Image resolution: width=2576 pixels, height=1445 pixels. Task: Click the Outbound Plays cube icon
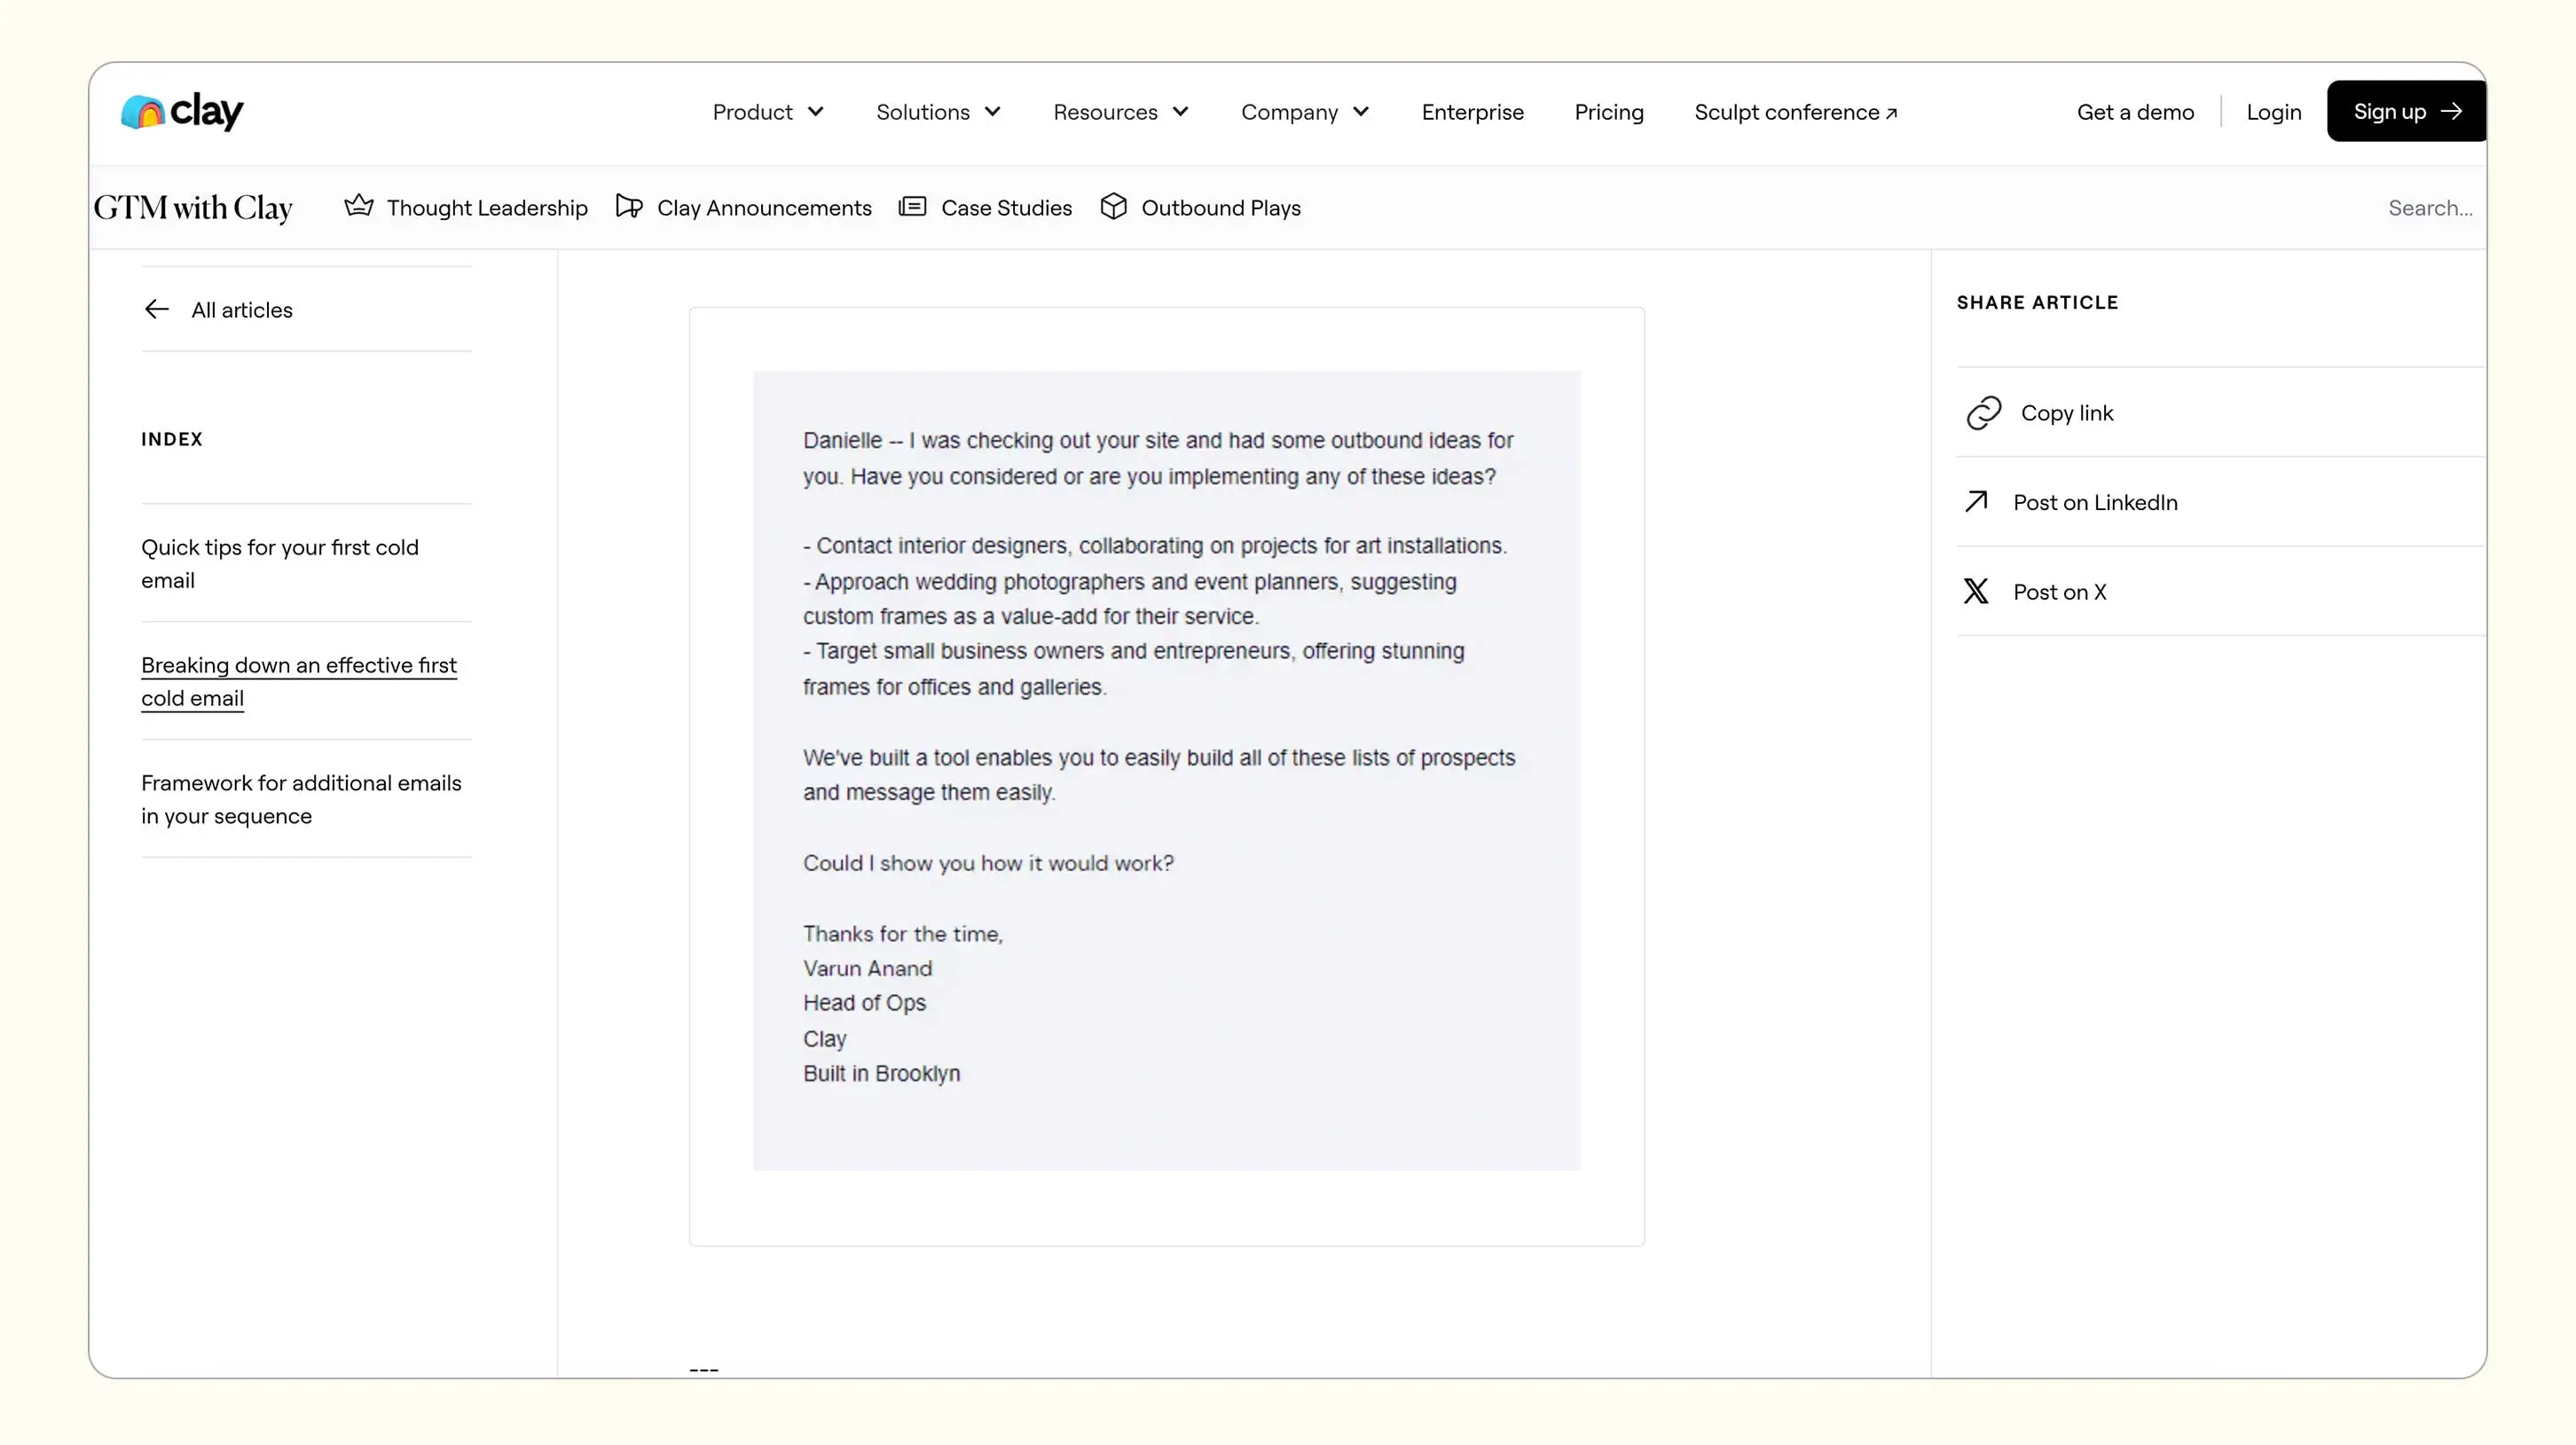click(x=1113, y=206)
